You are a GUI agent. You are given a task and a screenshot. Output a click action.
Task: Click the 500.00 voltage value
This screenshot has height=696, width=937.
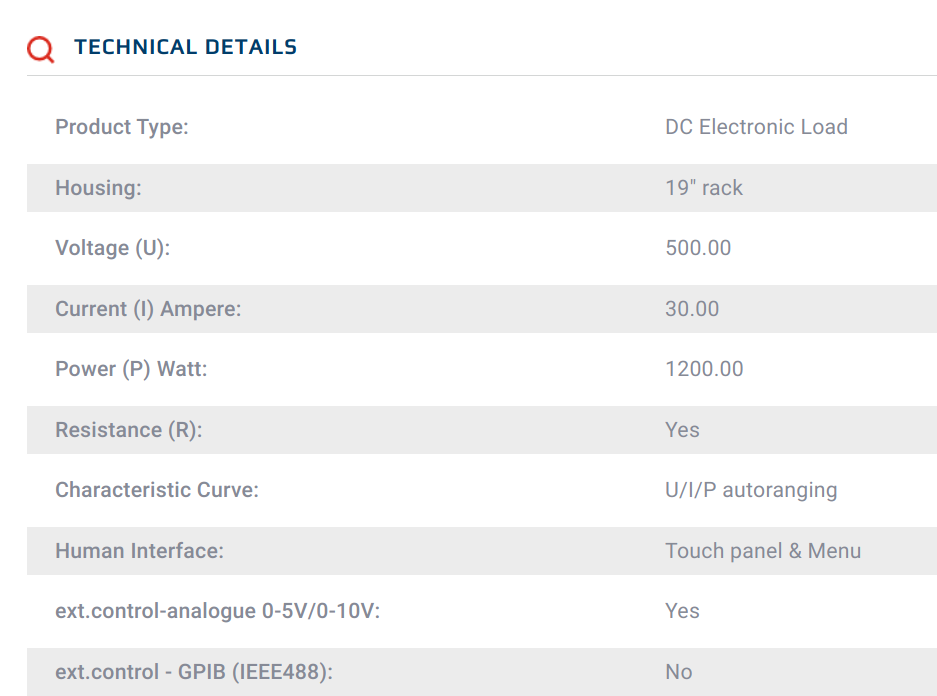[698, 248]
